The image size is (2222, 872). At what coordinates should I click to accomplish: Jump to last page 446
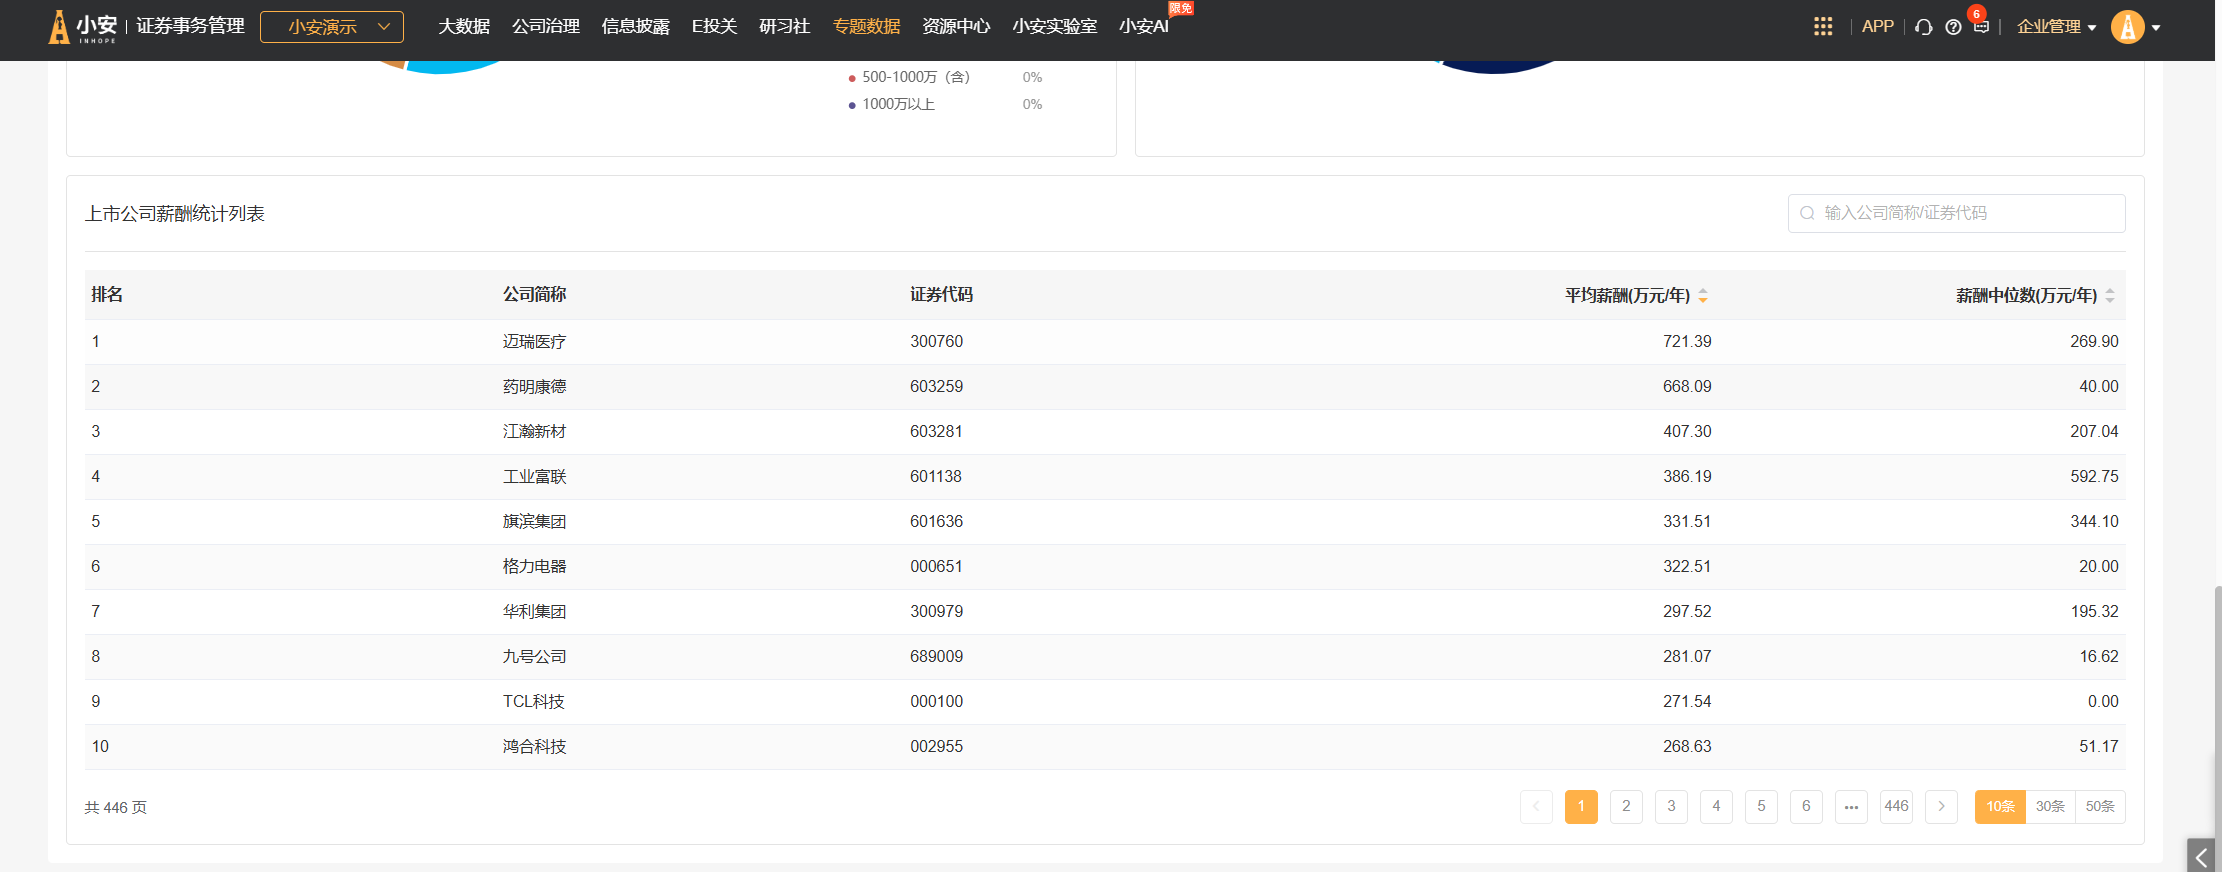(x=1896, y=806)
